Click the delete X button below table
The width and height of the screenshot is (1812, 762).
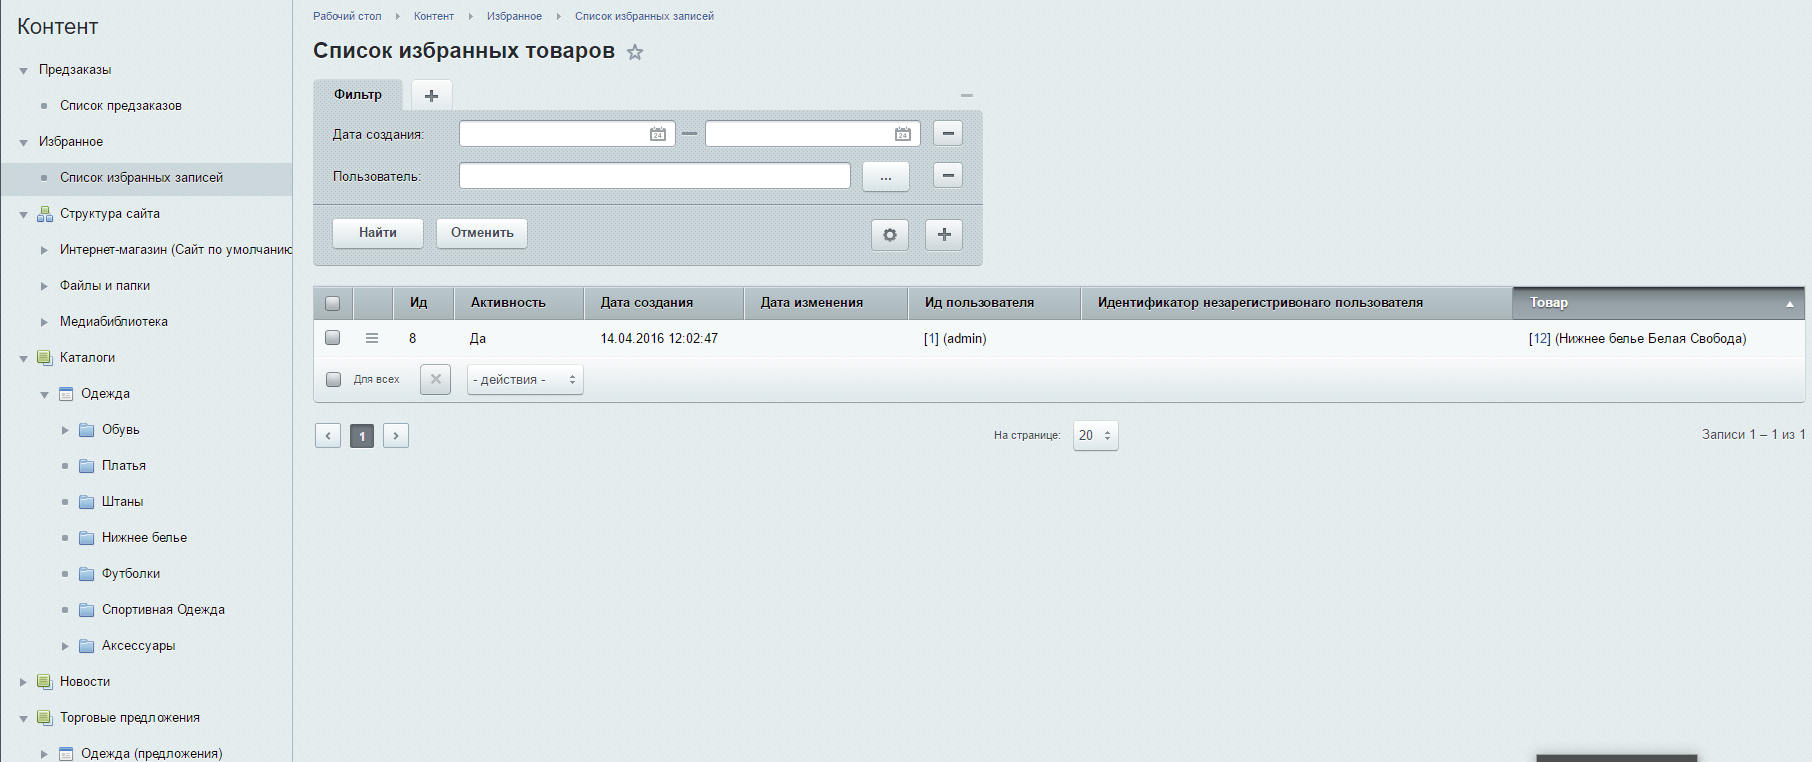(x=435, y=380)
